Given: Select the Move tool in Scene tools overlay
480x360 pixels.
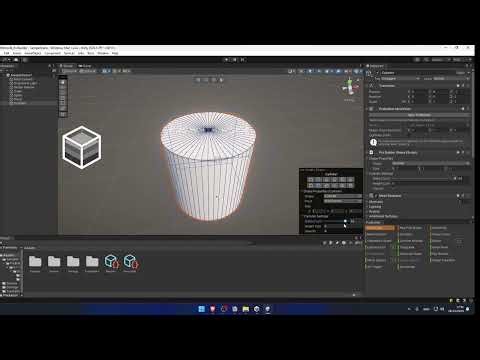Looking at the screenshot, I should [x=63, y=88].
